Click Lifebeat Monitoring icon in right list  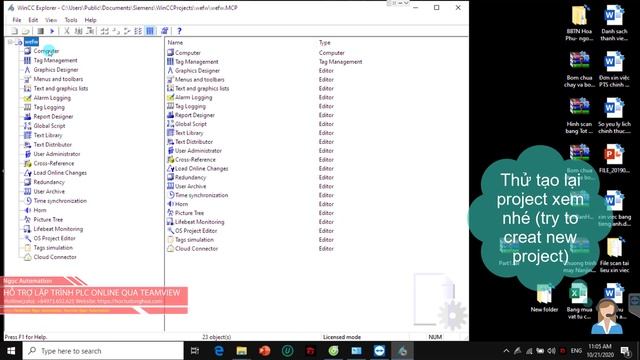click(x=171, y=222)
